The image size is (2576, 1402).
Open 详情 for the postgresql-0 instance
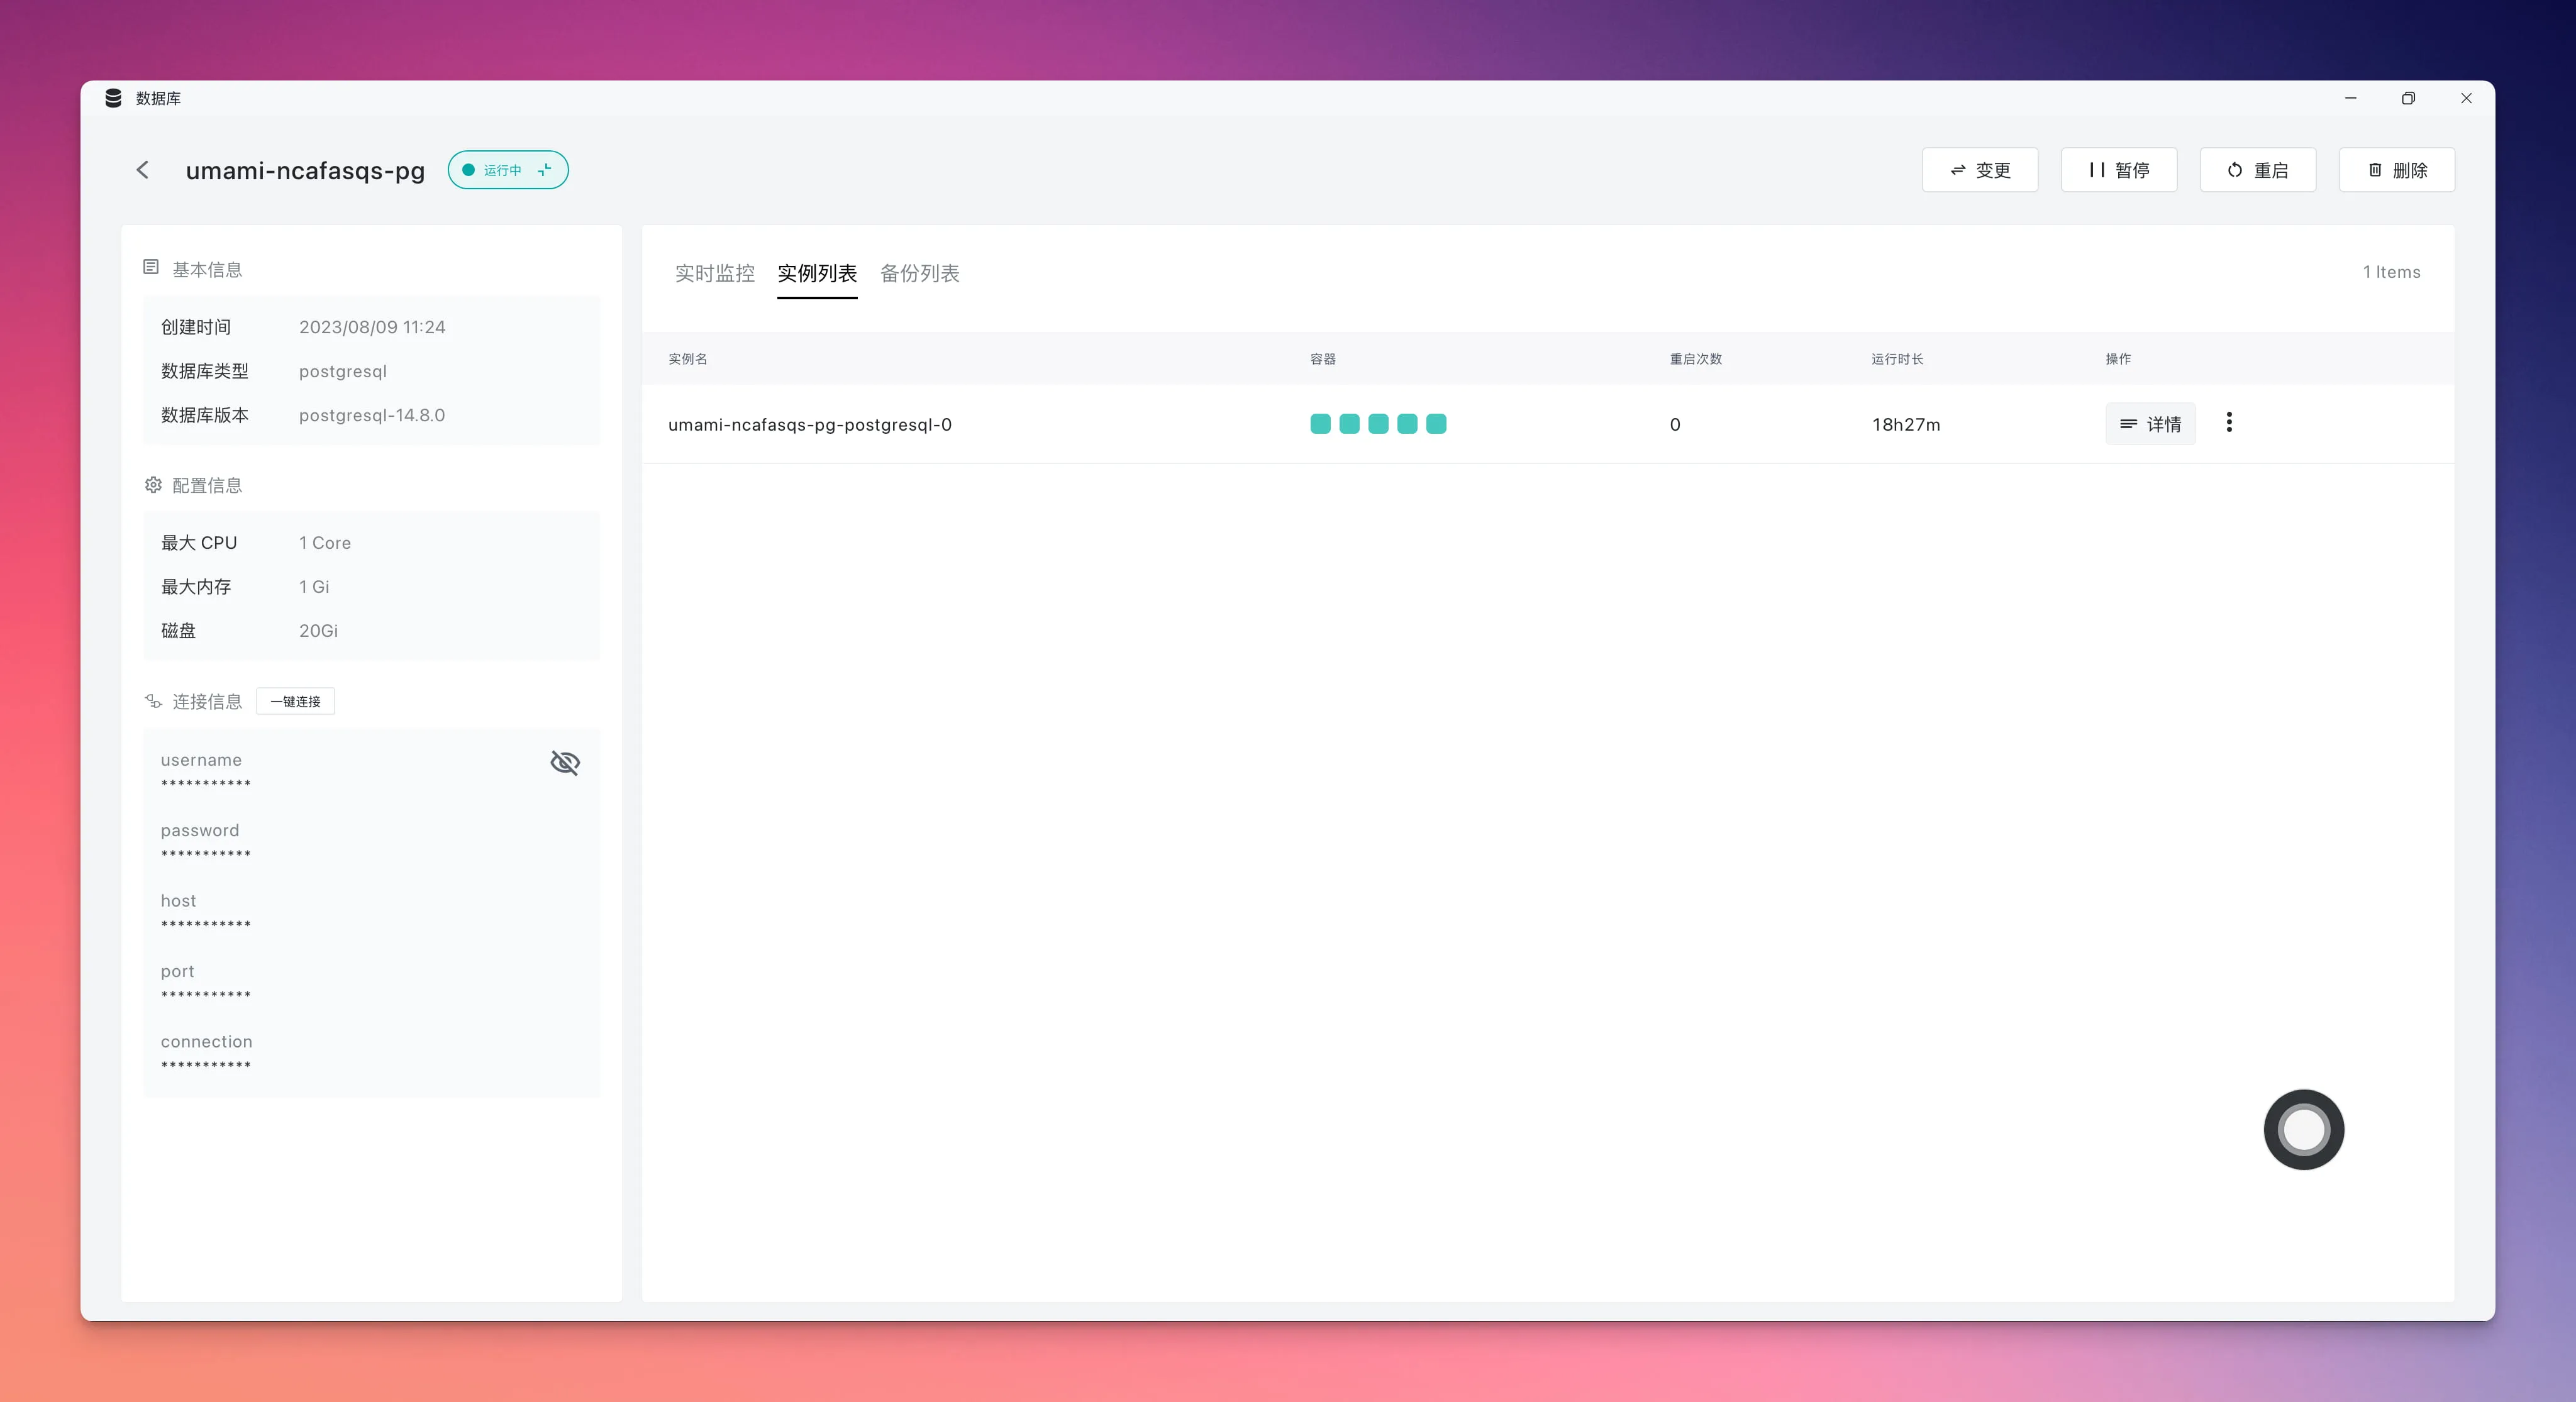2150,424
